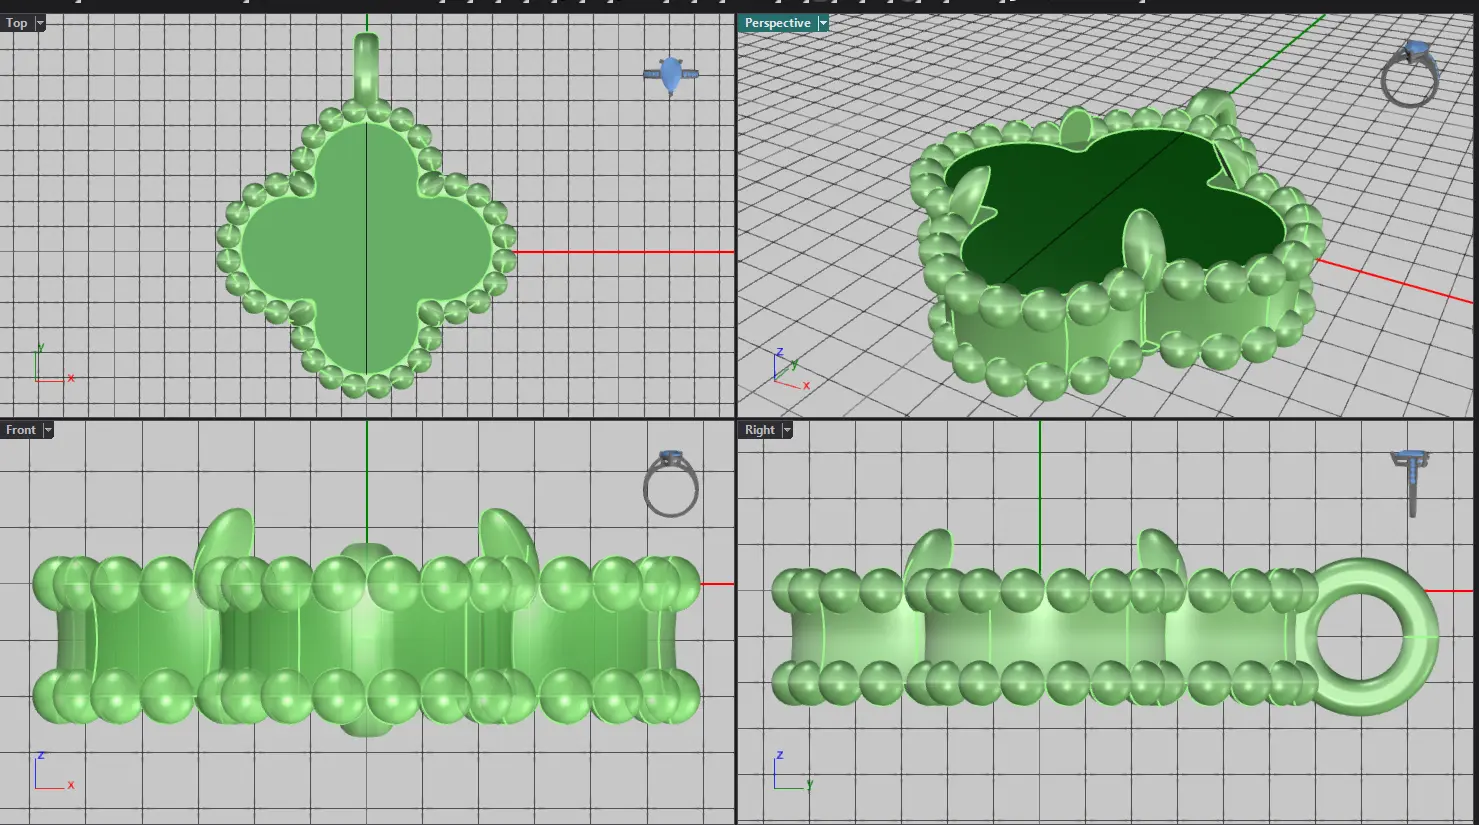Click the ZX axis indicator in Front viewport
The image size is (1479, 825).
click(50, 773)
